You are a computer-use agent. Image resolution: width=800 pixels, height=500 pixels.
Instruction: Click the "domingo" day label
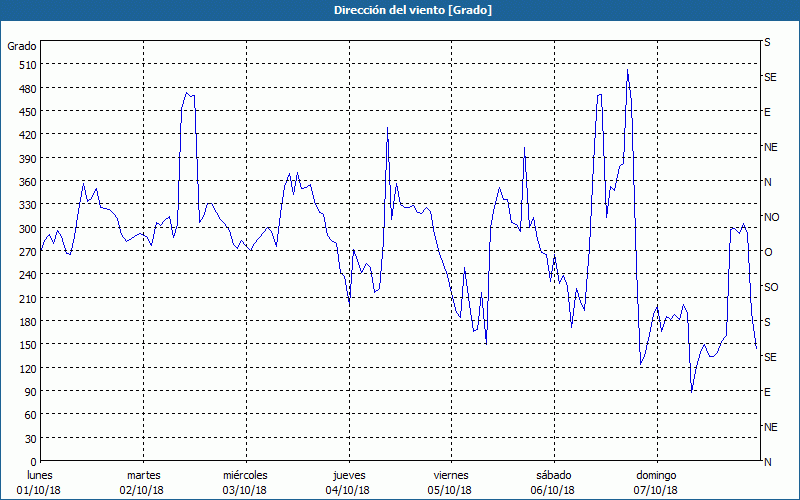pyautogui.click(x=656, y=476)
